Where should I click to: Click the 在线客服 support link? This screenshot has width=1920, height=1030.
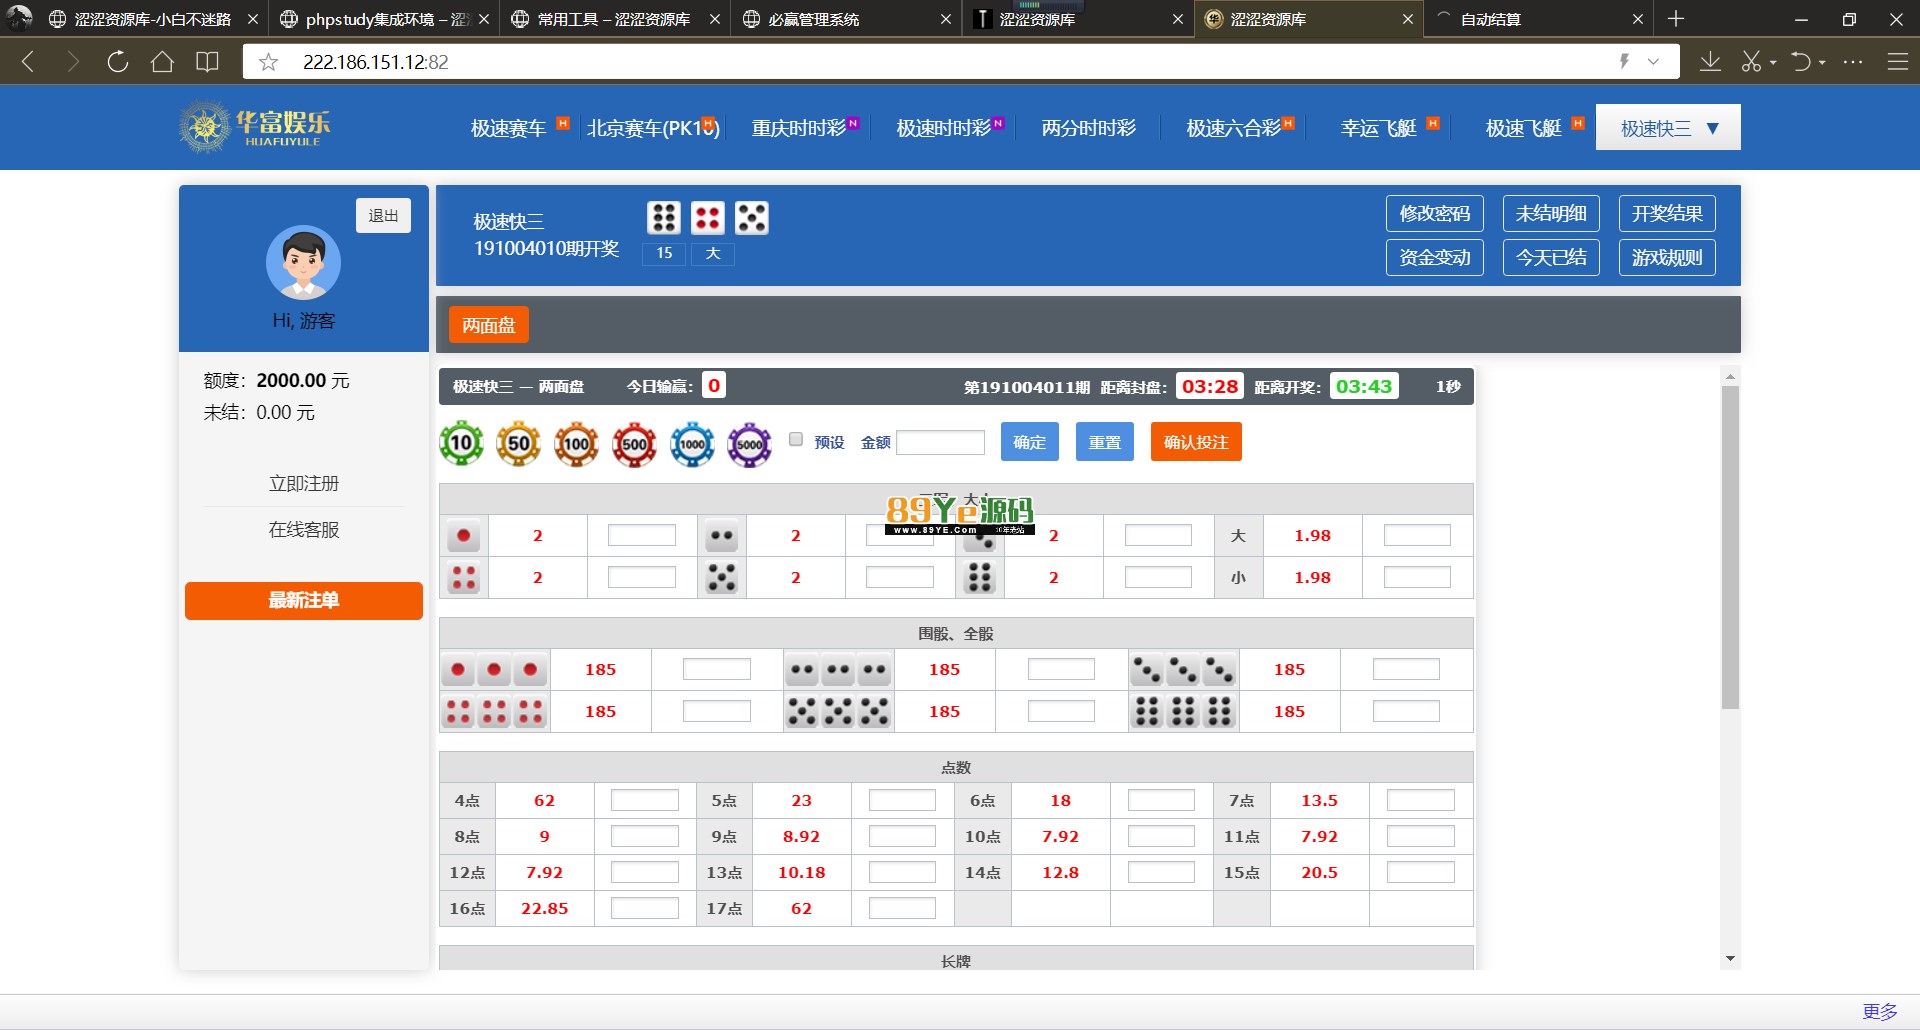(304, 529)
